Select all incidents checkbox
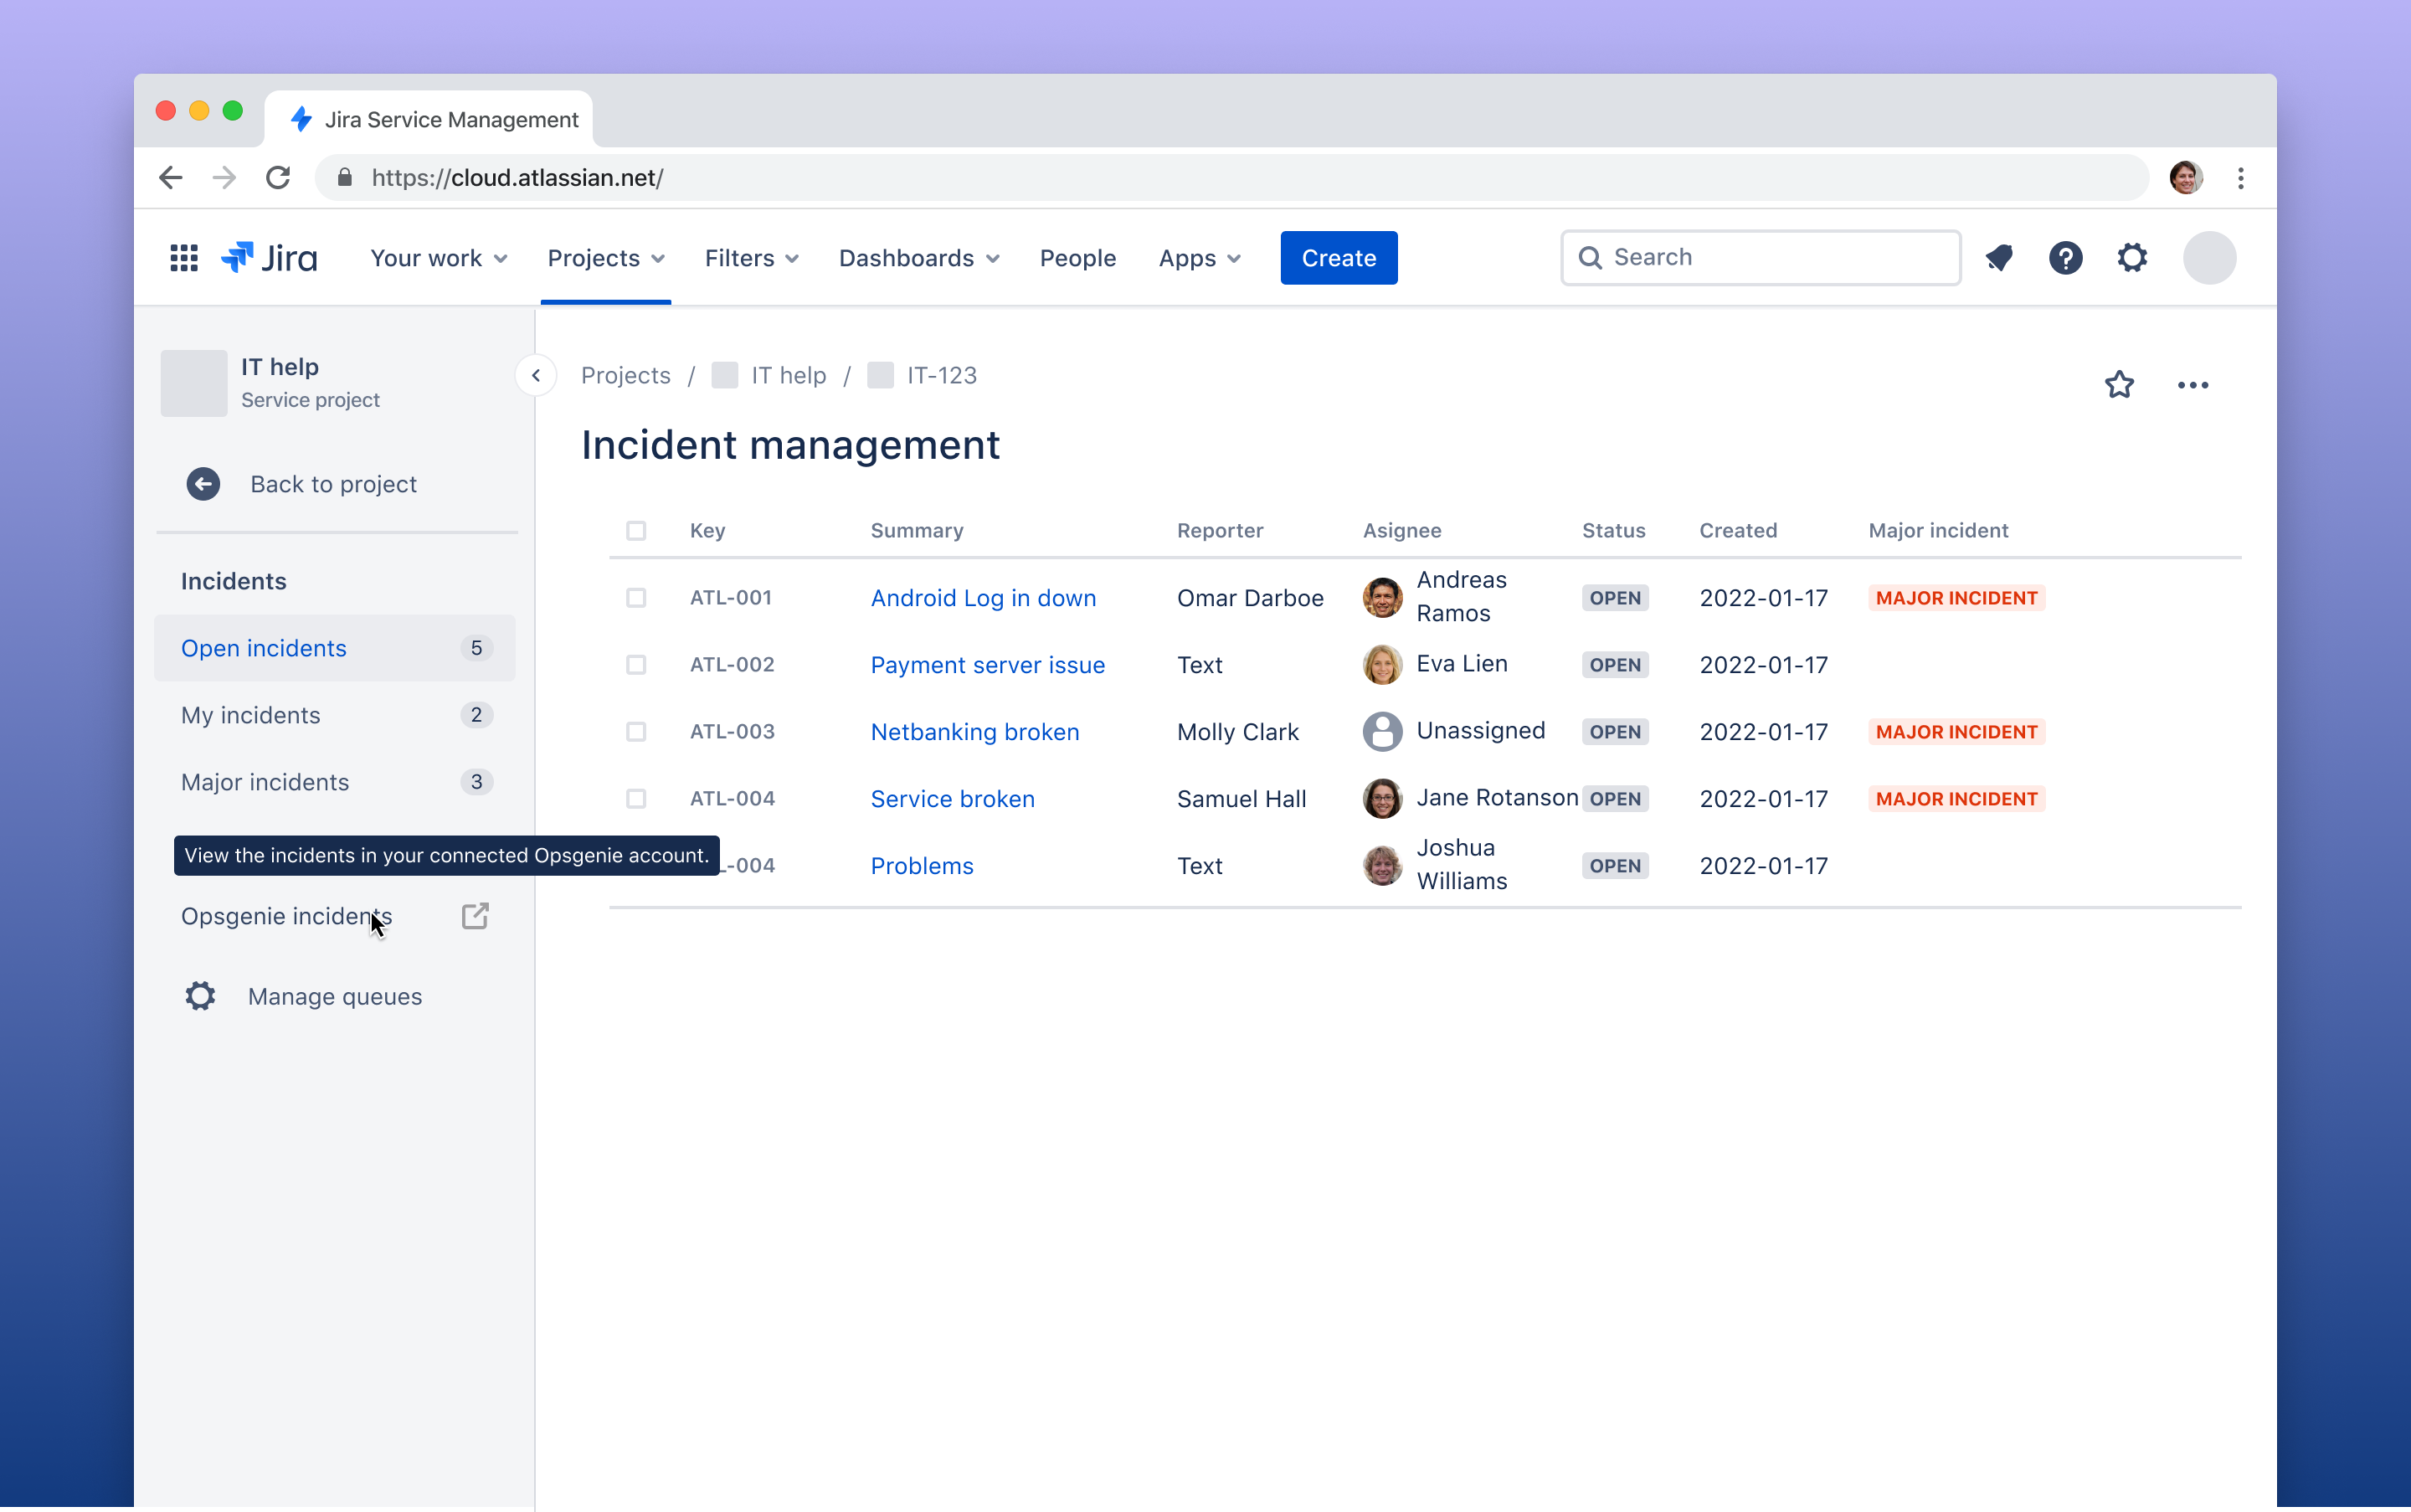This screenshot has width=2411, height=1512. coord(637,531)
